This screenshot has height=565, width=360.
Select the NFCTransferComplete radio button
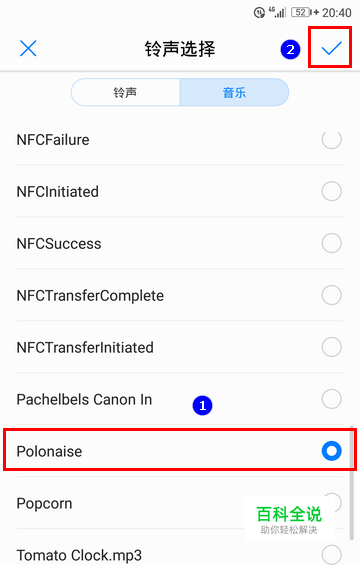(332, 295)
